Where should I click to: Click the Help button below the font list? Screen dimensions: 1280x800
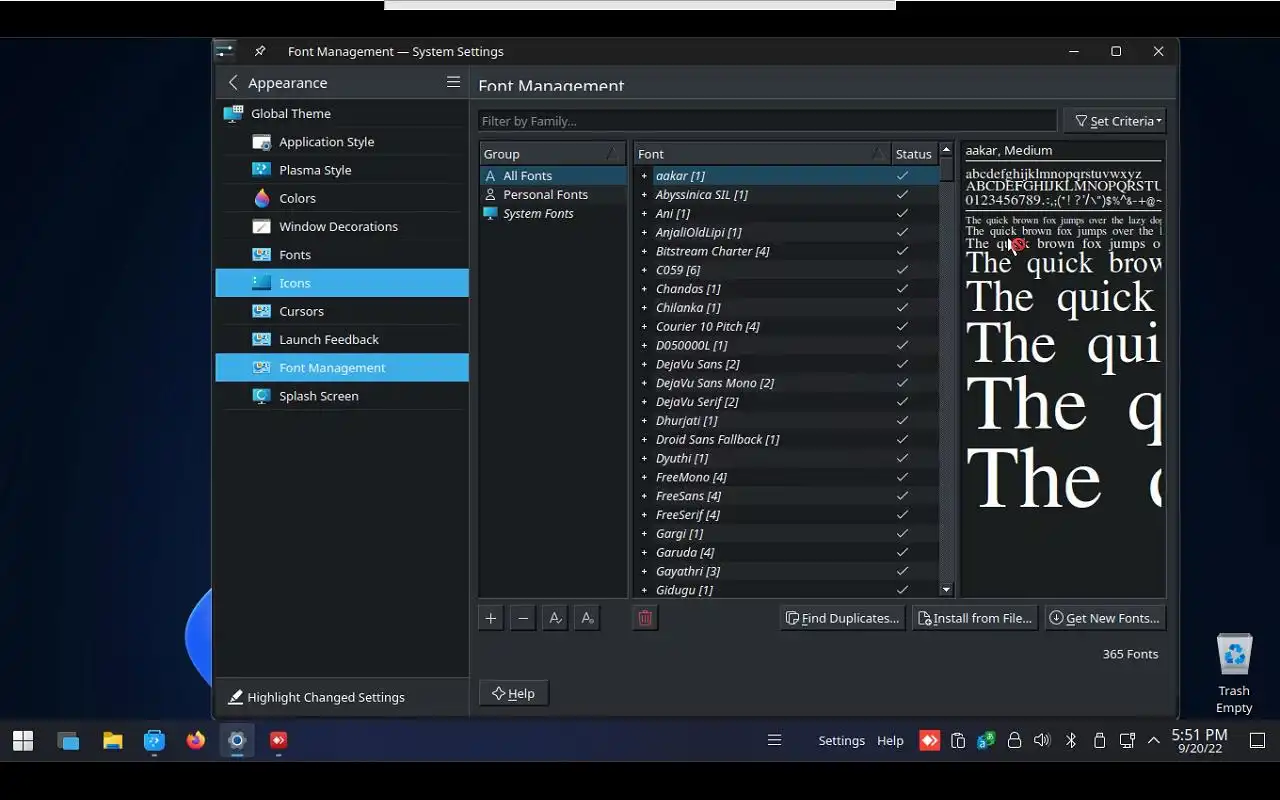[x=514, y=693]
